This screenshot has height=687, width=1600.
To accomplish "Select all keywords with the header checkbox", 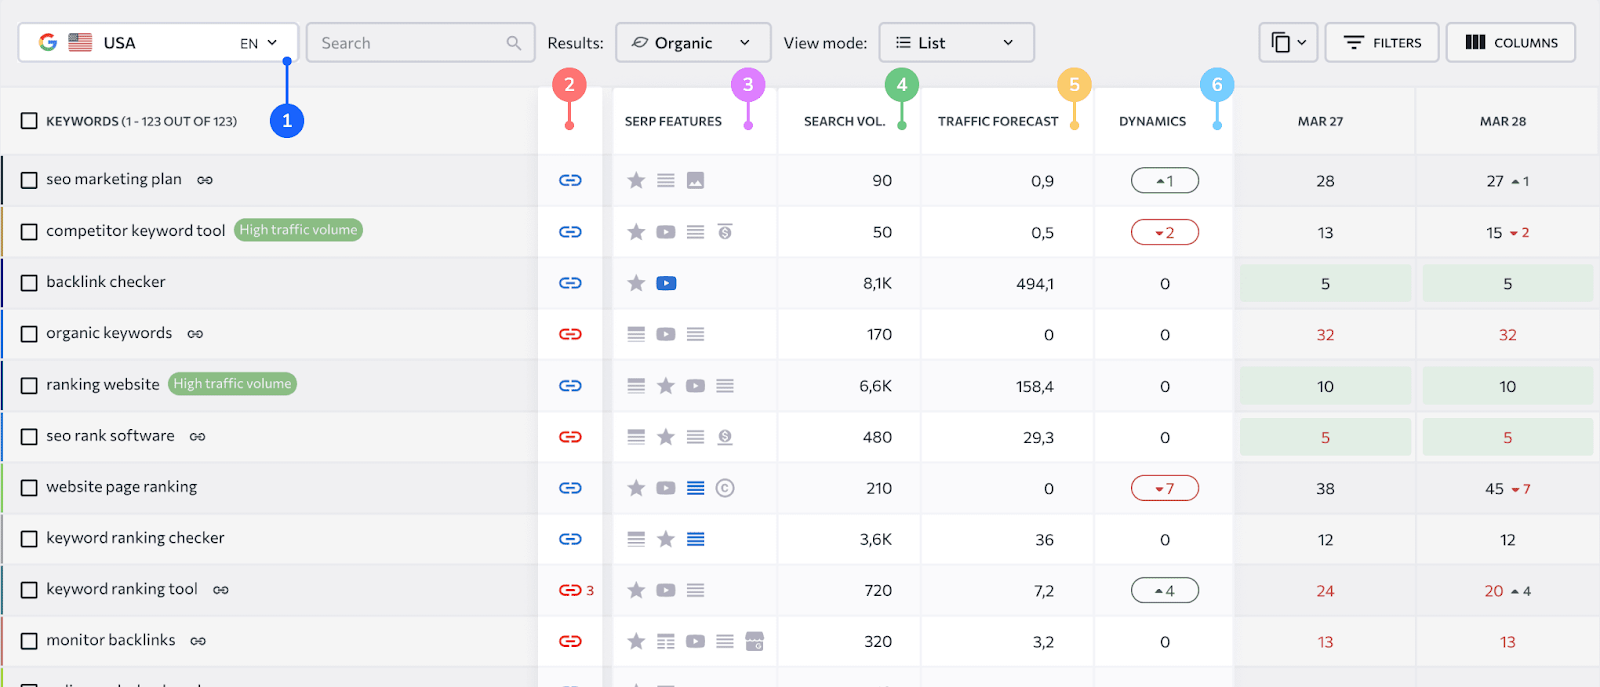I will [x=29, y=121].
